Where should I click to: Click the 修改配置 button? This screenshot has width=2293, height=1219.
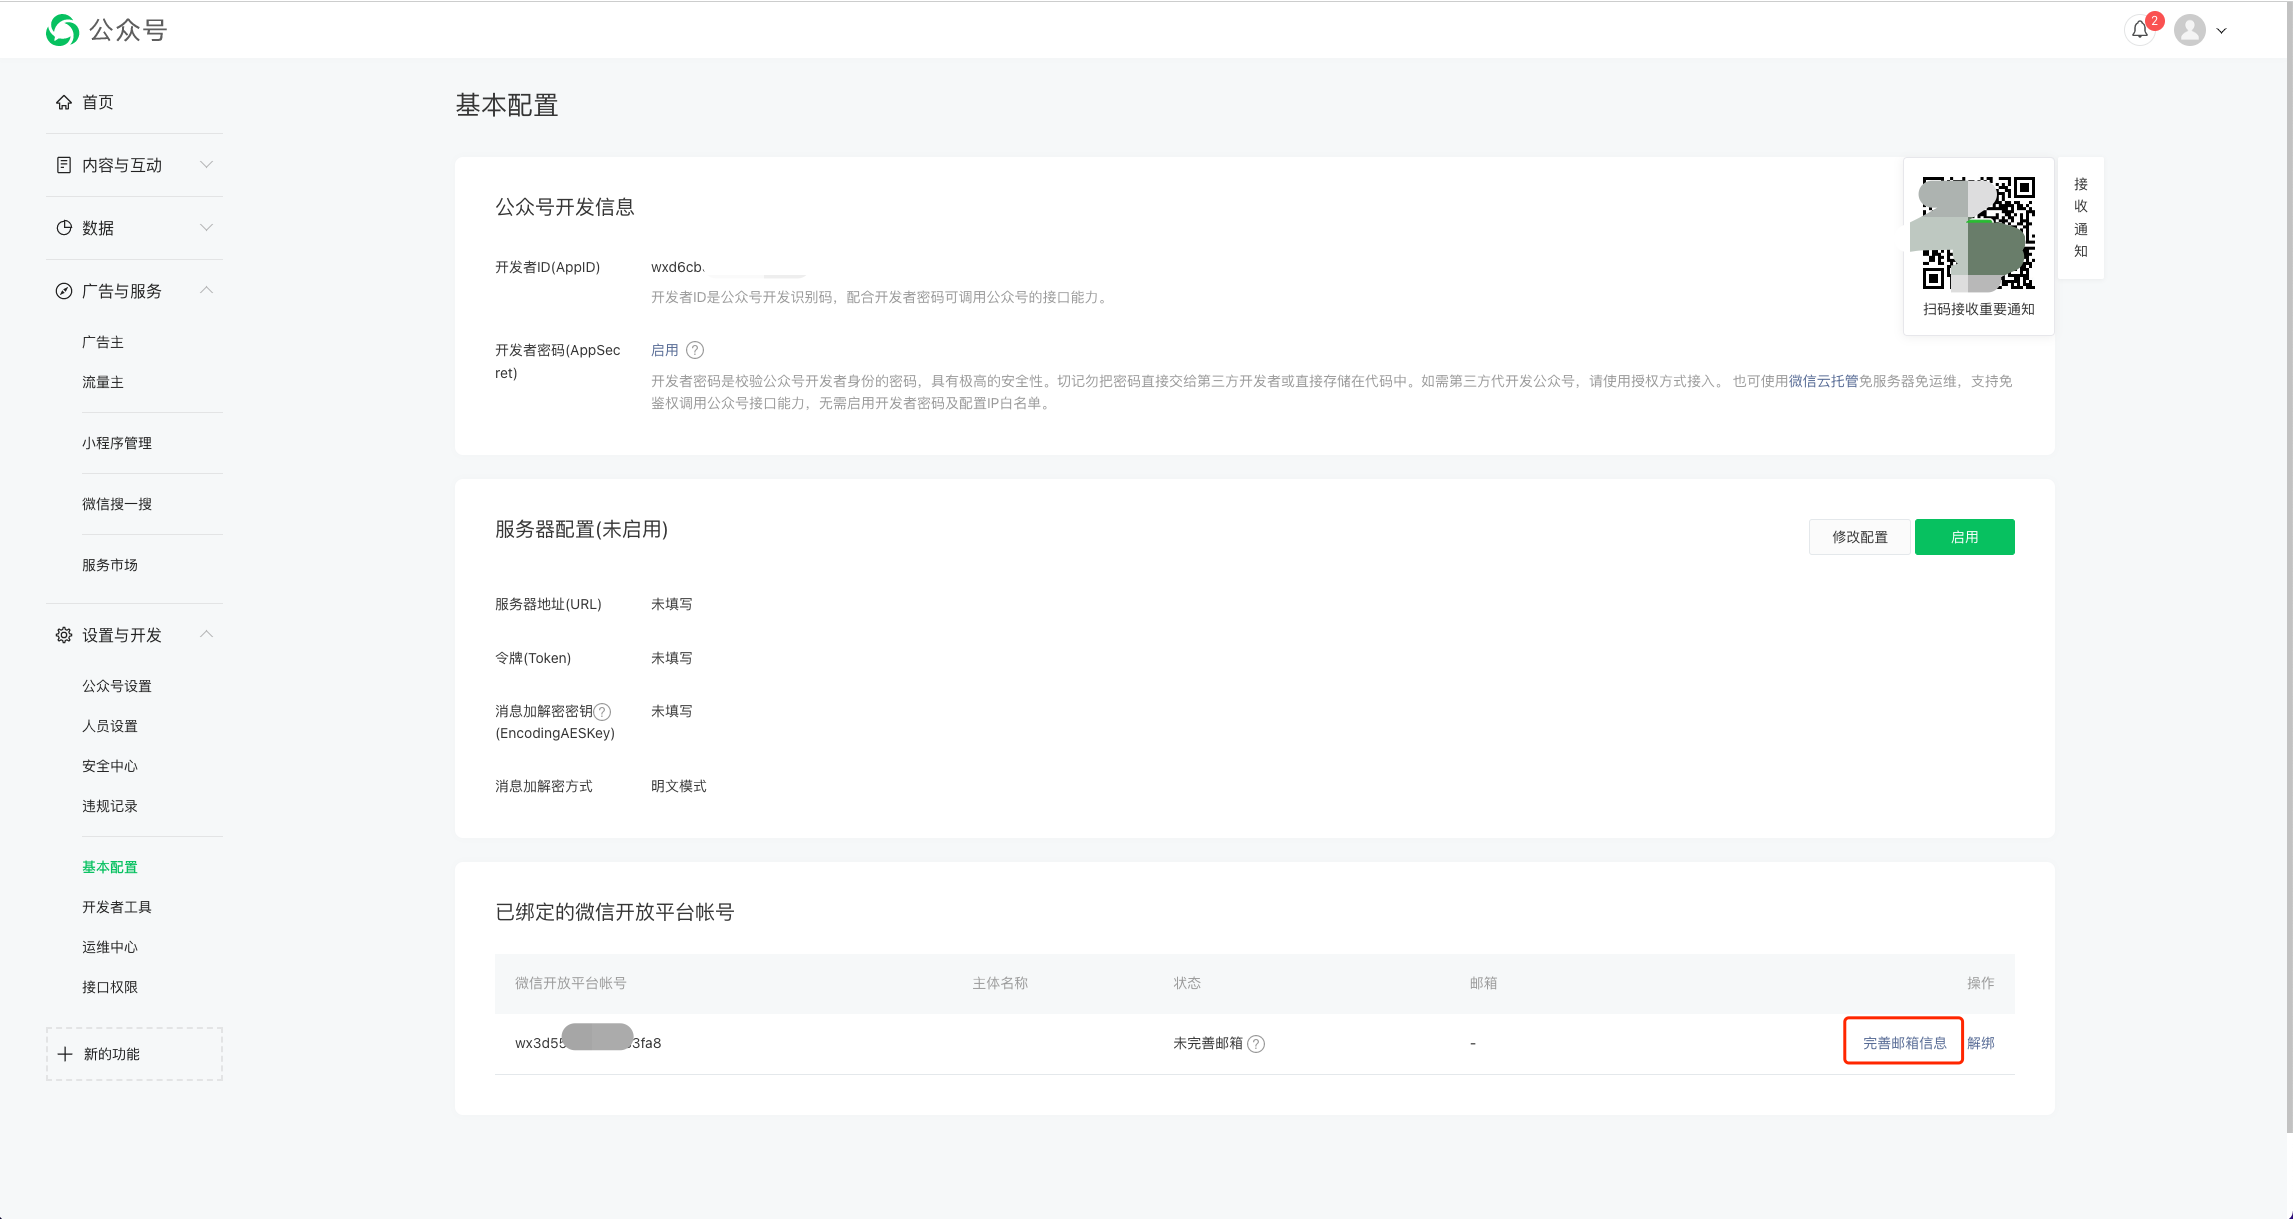click(x=1859, y=537)
